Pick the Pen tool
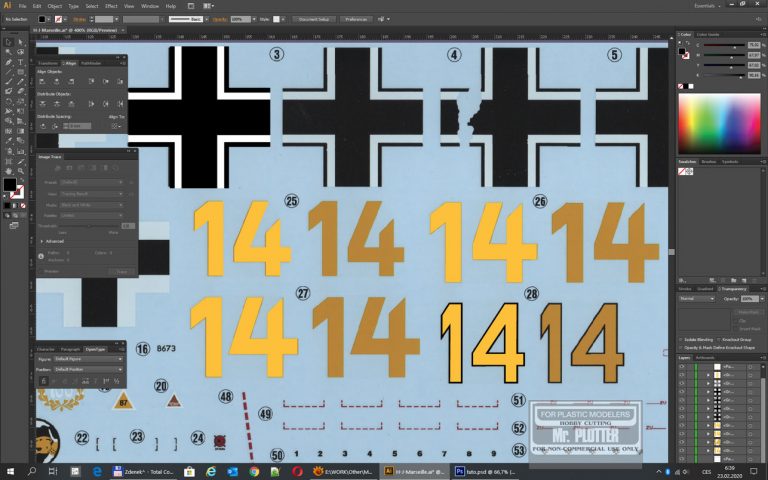768x480 pixels. pos(8,62)
